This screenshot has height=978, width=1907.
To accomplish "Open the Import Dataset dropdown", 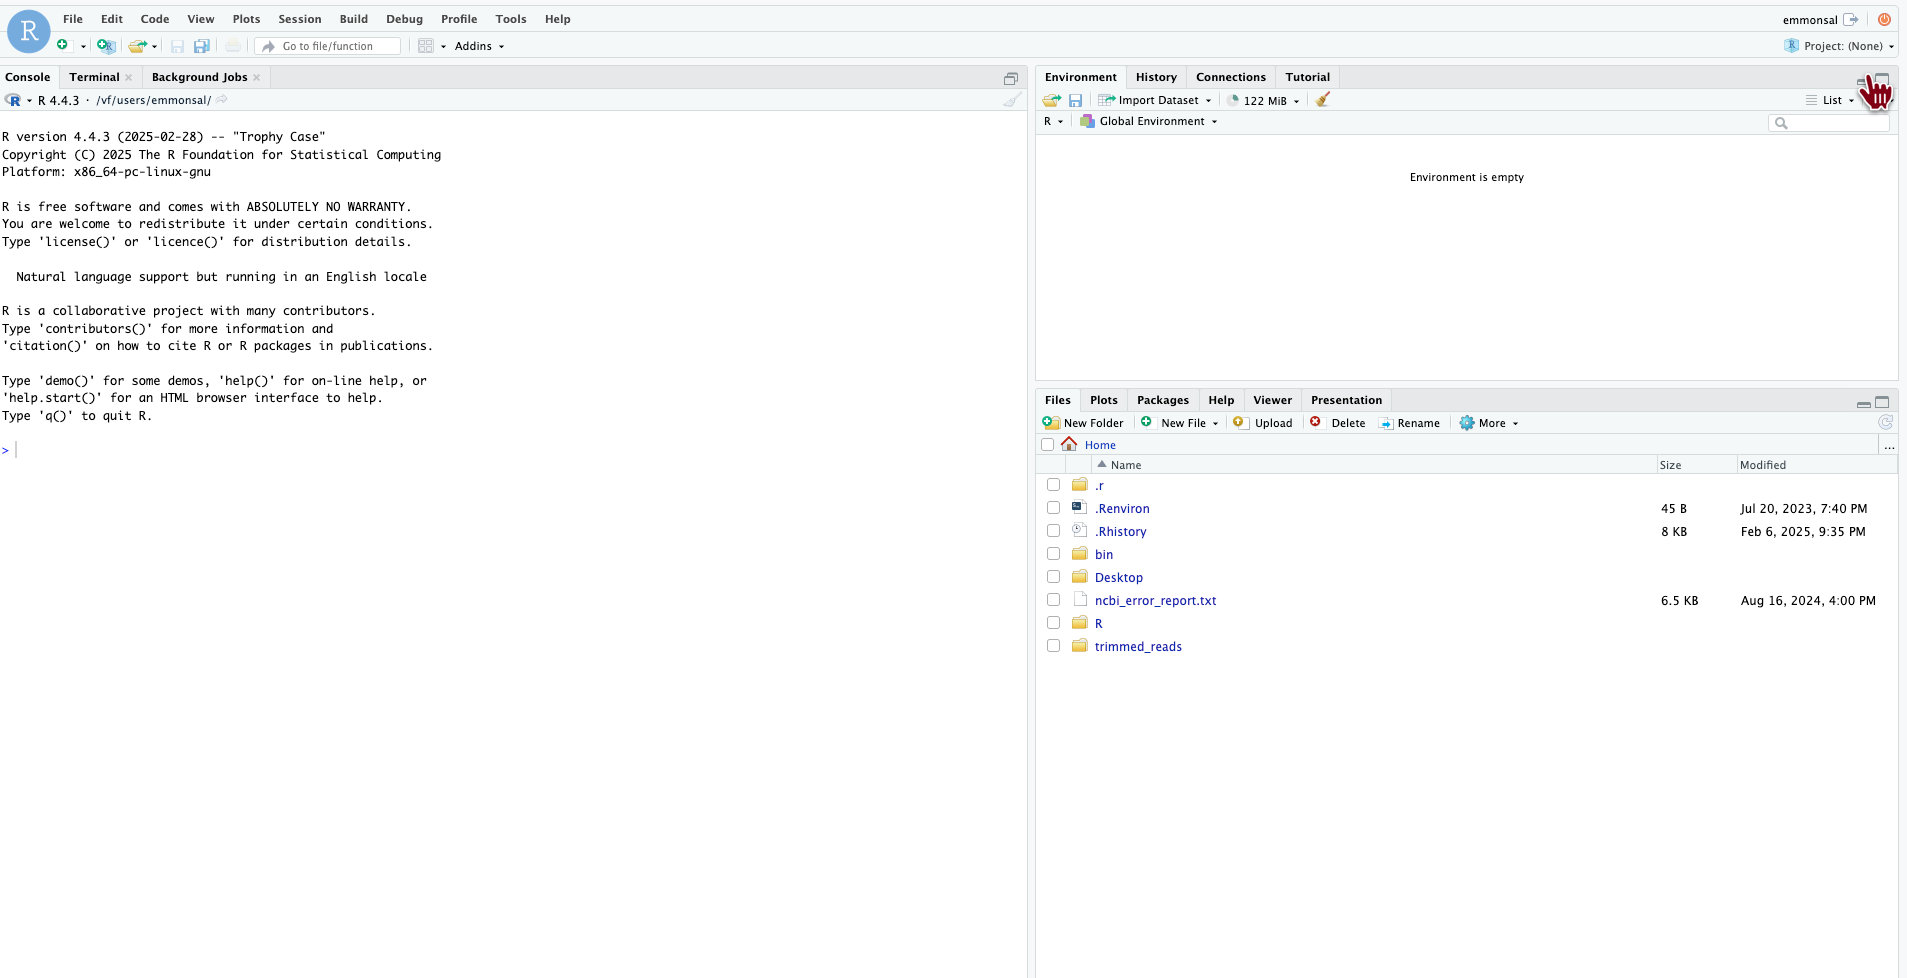I will point(1155,100).
